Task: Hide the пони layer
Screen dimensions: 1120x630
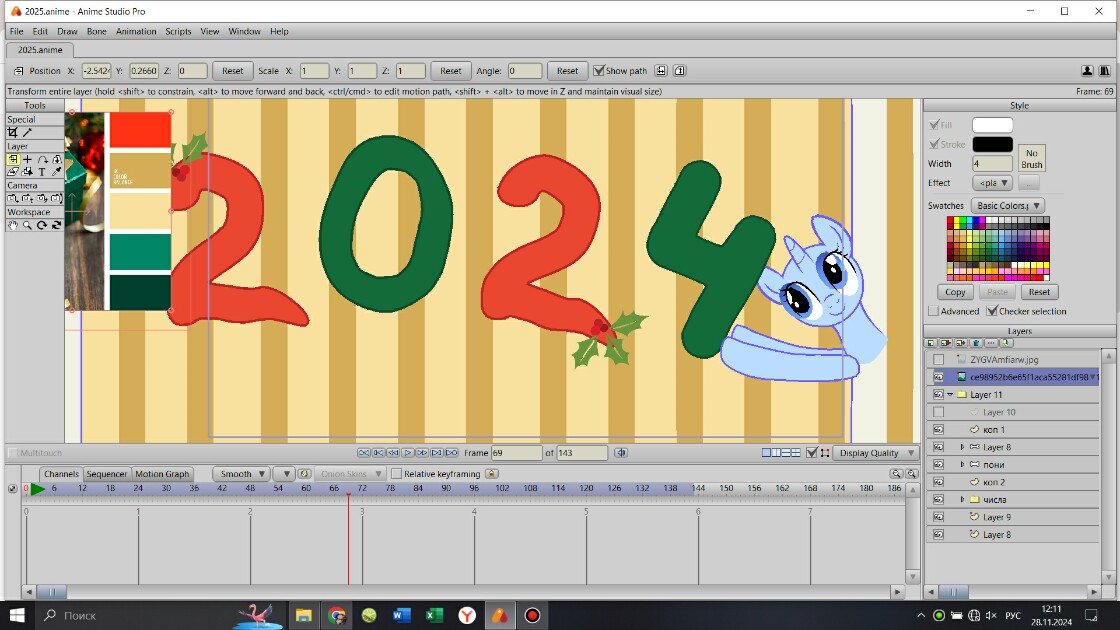Action: pos(939,464)
